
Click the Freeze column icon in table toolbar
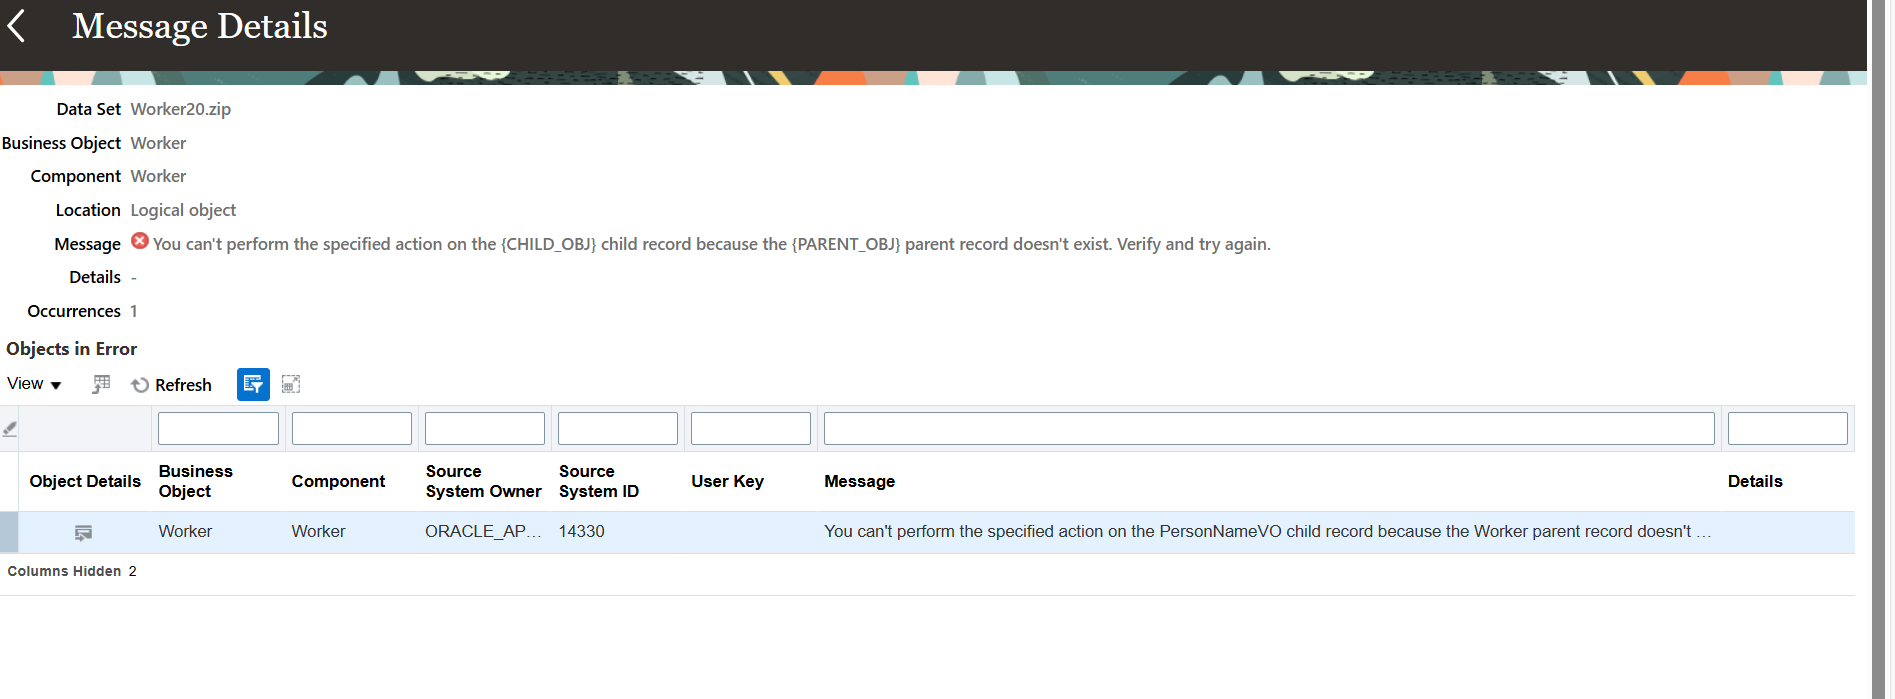click(101, 384)
